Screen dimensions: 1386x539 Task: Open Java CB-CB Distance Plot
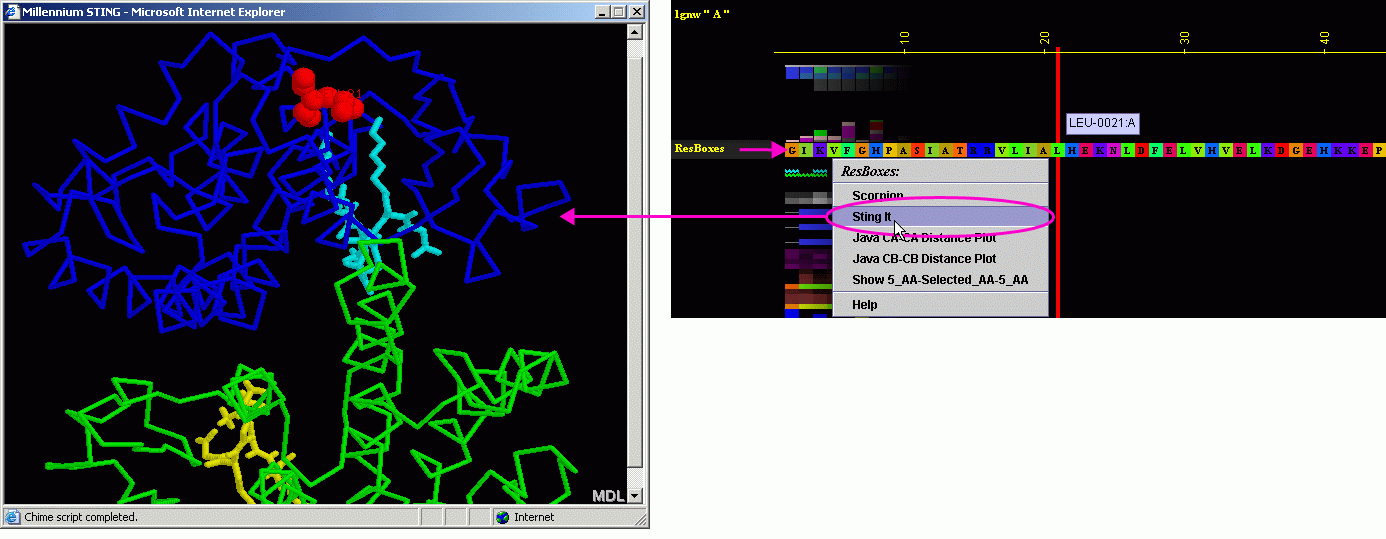[x=940, y=259]
